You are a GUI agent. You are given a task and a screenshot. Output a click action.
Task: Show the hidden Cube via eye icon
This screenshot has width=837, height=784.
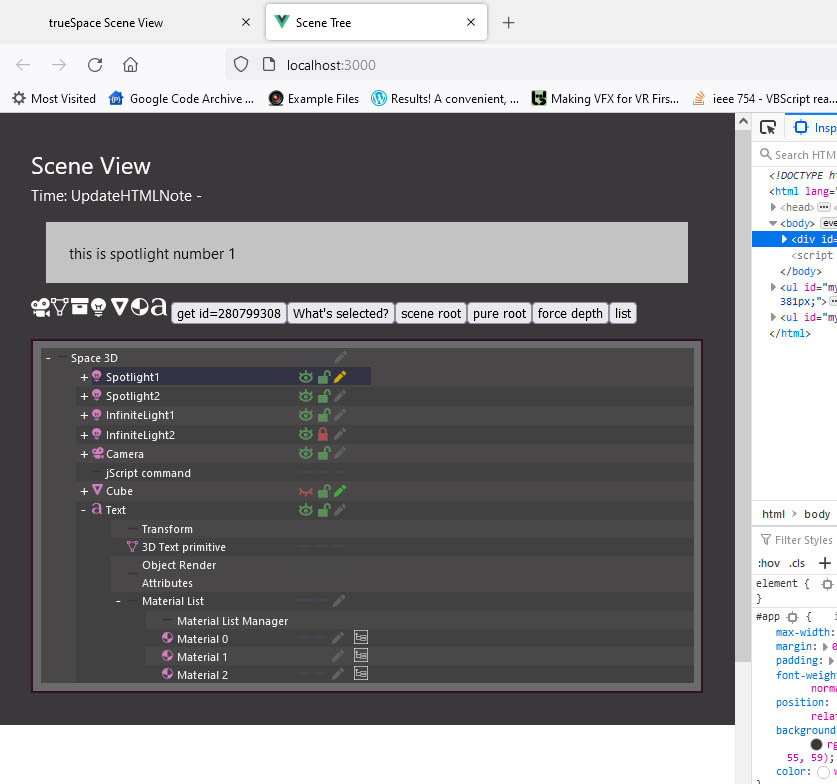[x=305, y=492]
